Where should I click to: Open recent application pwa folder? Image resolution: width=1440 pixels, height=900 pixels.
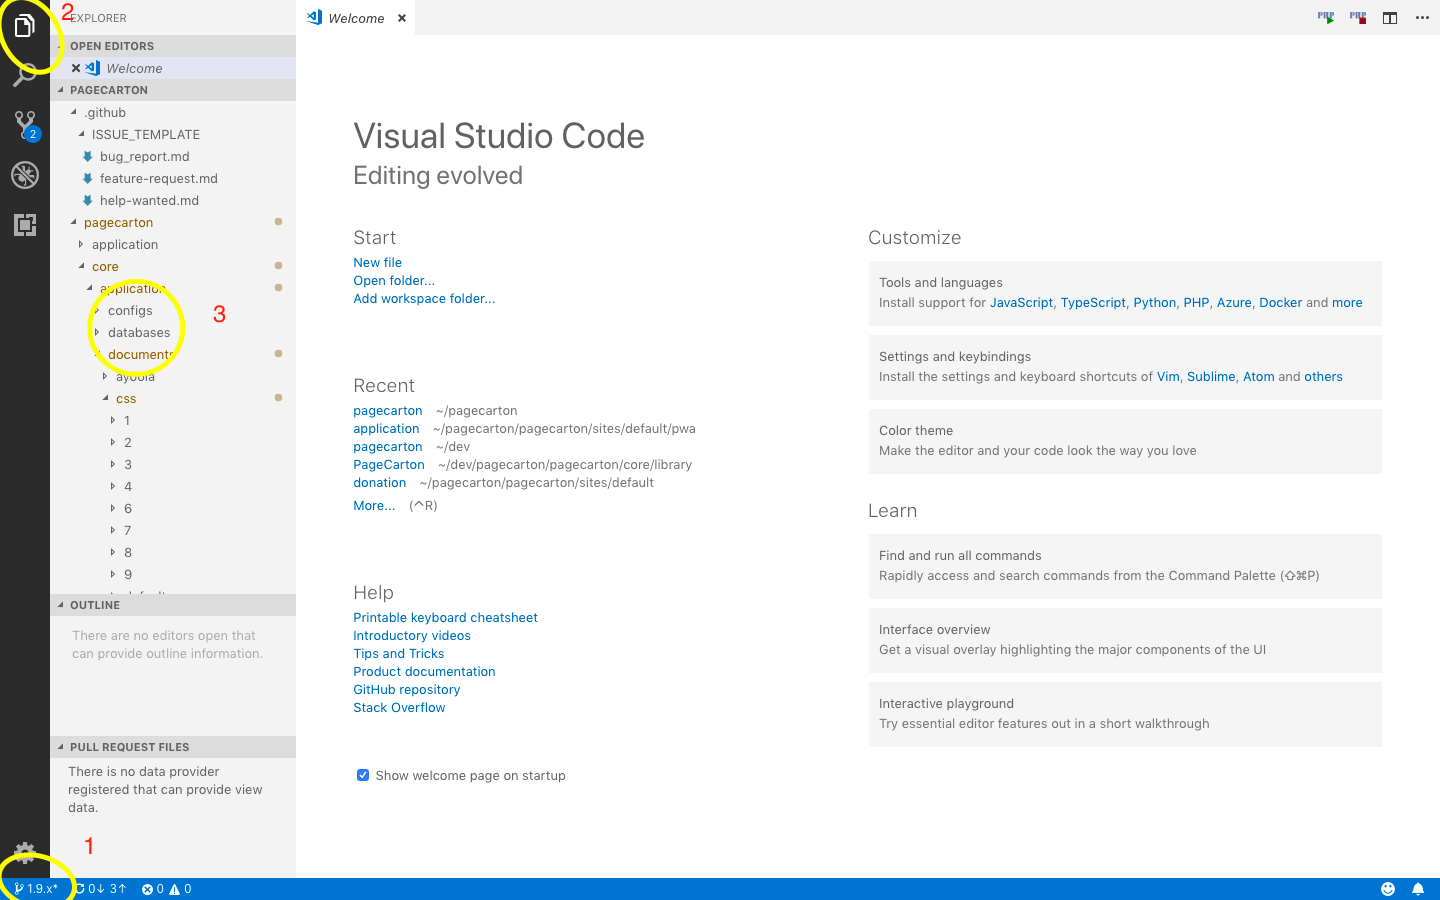tap(386, 428)
